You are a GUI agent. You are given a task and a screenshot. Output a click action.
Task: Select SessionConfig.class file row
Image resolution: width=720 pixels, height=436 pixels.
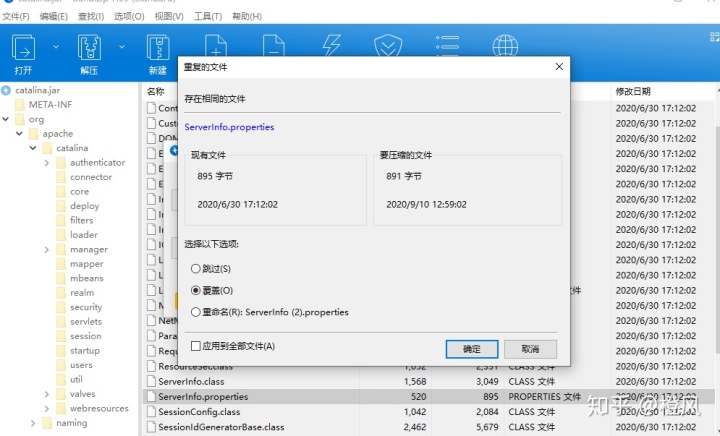coord(429,412)
